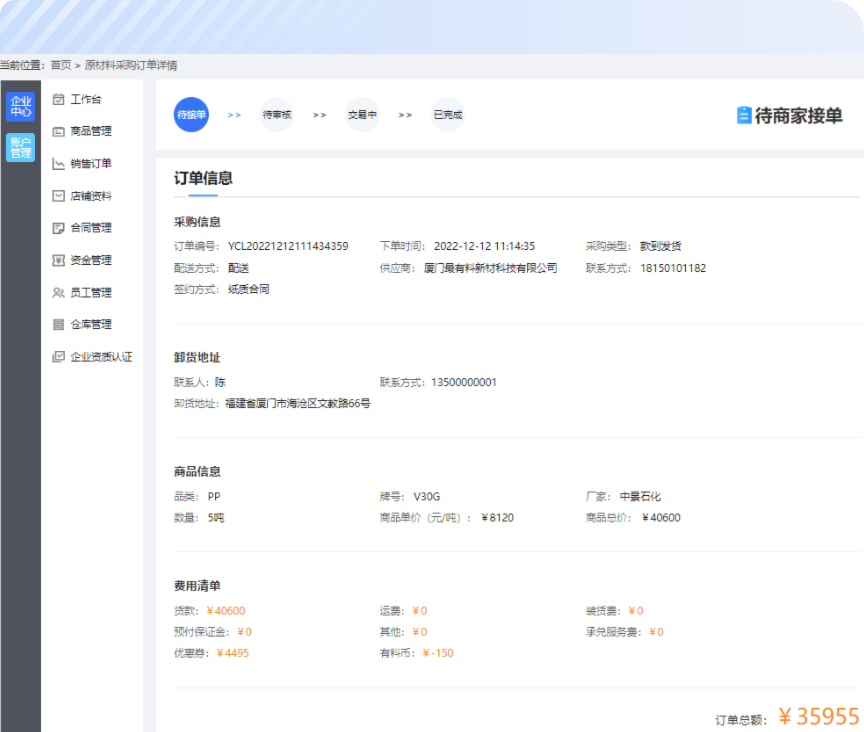Click address 福建省厦门市海沧区文教路66号
The height and width of the screenshot is (732, 864).
298,403
